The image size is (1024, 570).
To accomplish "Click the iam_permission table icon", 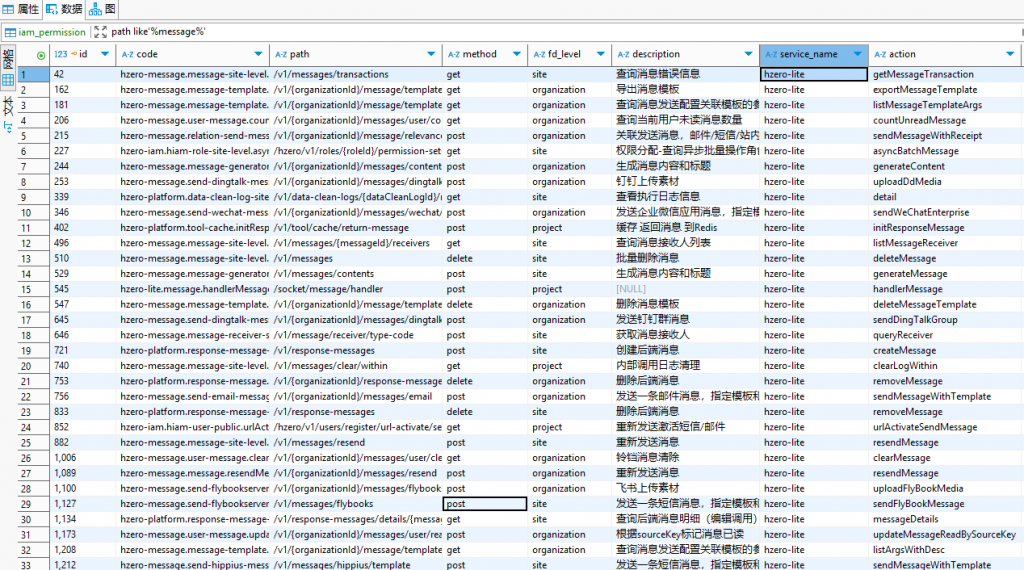I will click(x=11, y=32).
